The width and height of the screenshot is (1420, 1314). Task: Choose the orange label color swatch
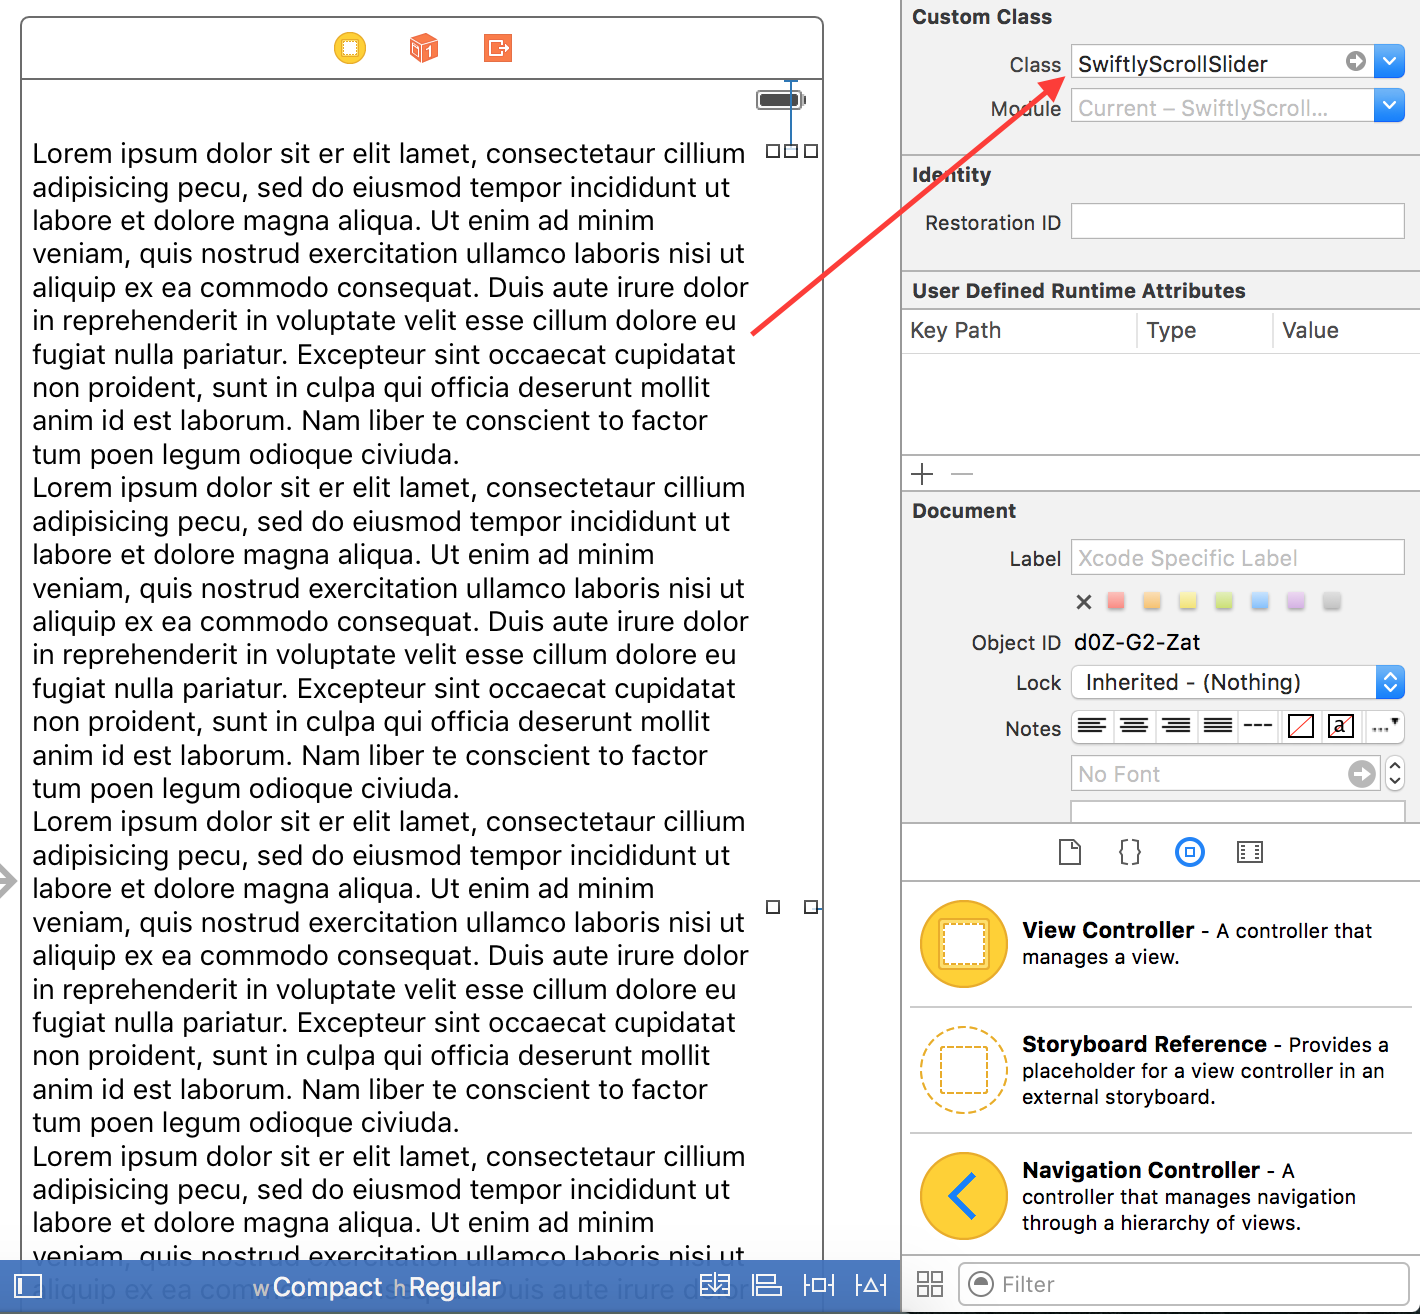click(1152, 601)
